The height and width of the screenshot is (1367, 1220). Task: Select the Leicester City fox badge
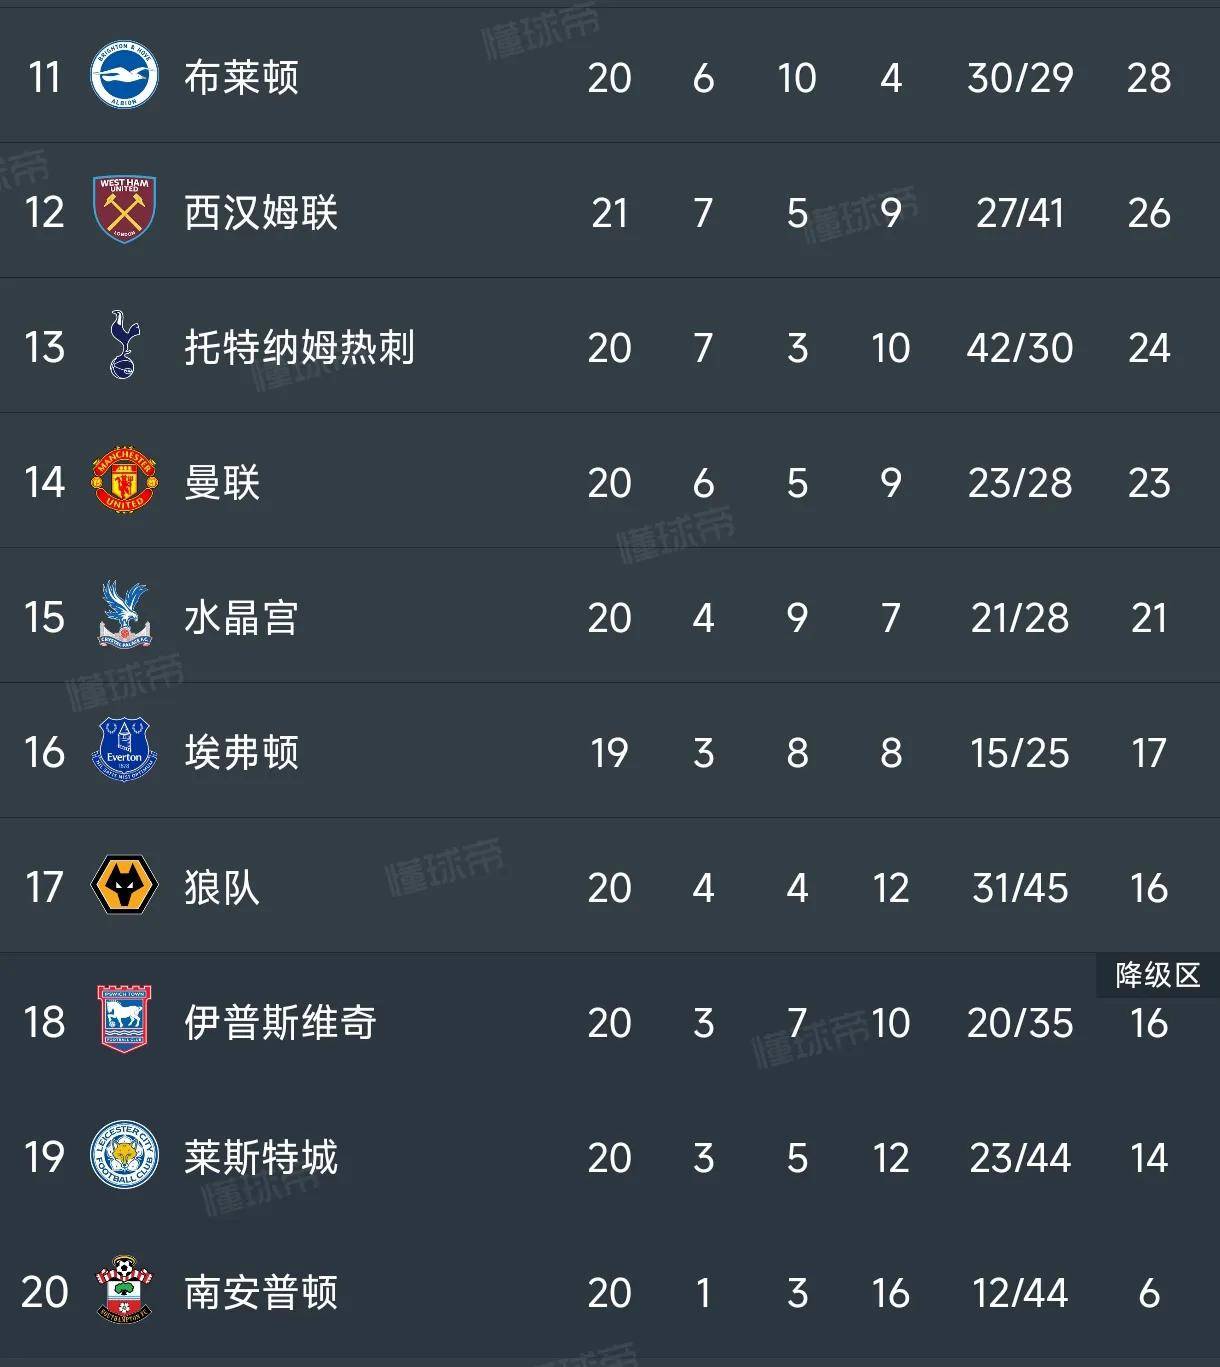[x=124, y=1155]
